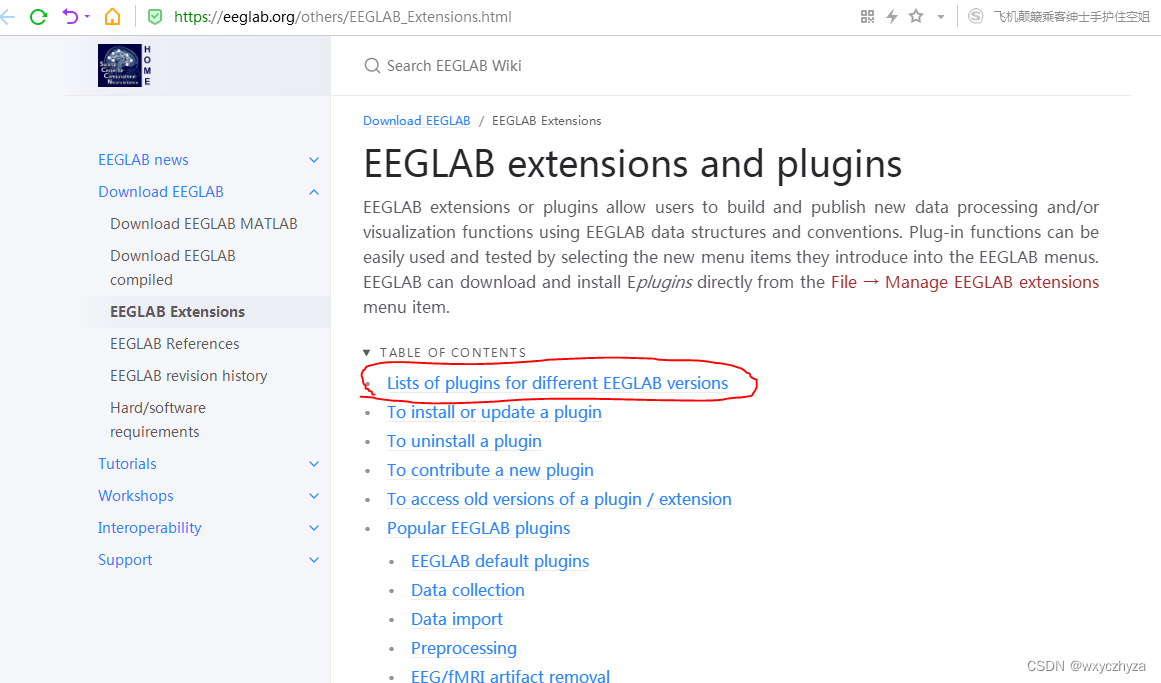
Task: Expand the Interoperability chevron
Action: click(x=314, y=527)
